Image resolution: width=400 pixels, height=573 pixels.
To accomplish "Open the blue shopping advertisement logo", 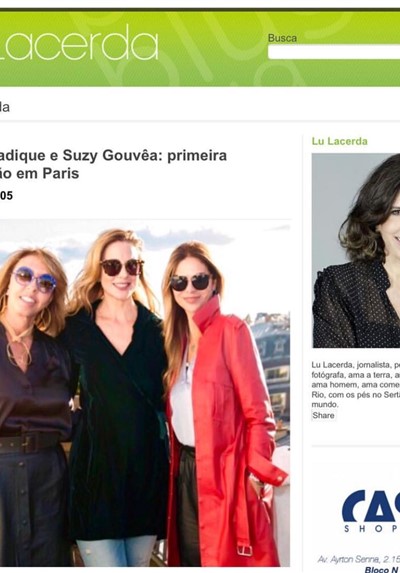I will coord(371,511).
